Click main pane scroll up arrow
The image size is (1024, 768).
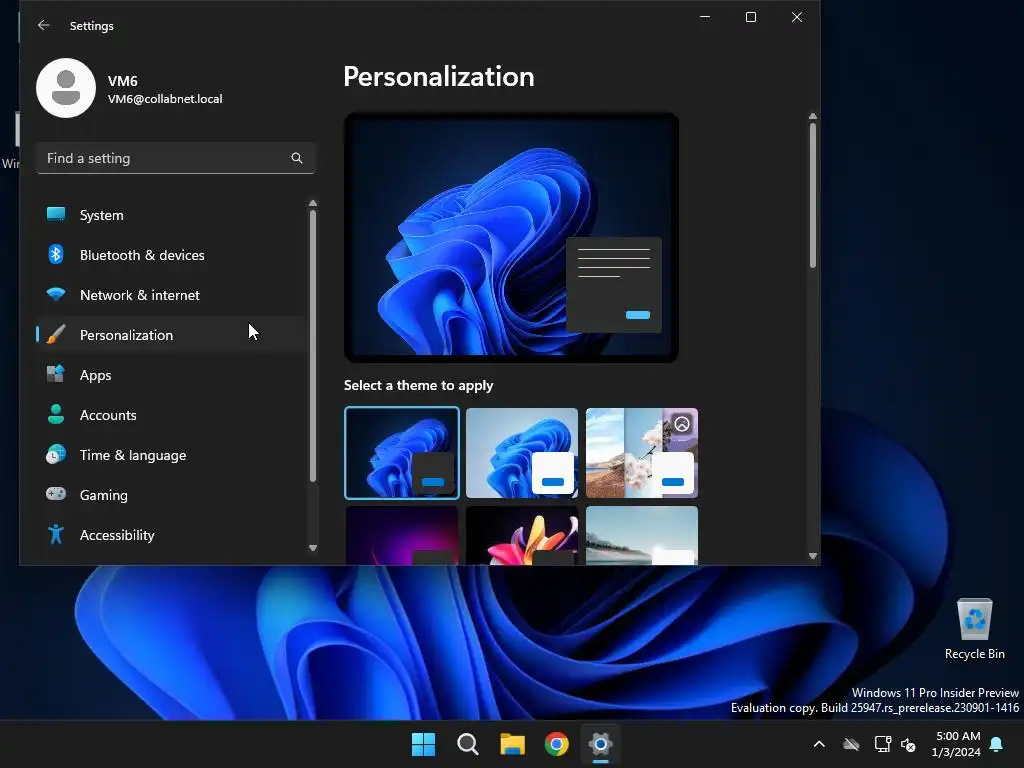(x=813, y=116)
